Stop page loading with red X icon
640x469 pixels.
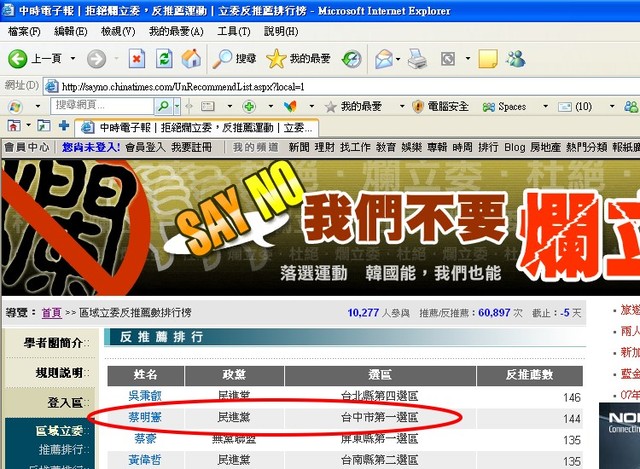[x=137, y=59]
